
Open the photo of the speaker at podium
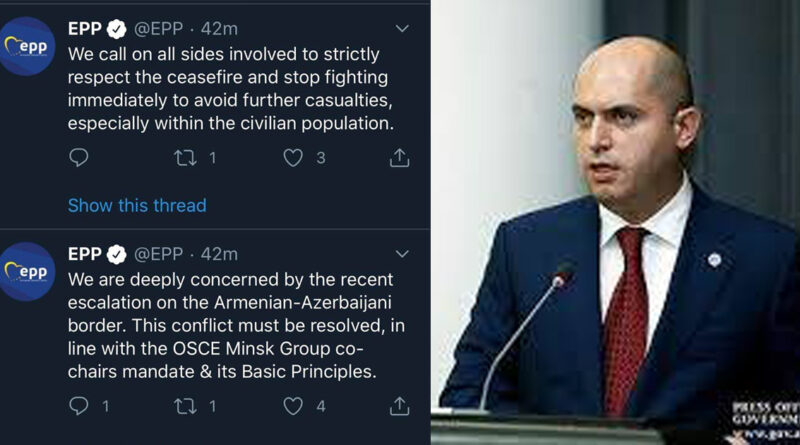[x=615, y=222]
